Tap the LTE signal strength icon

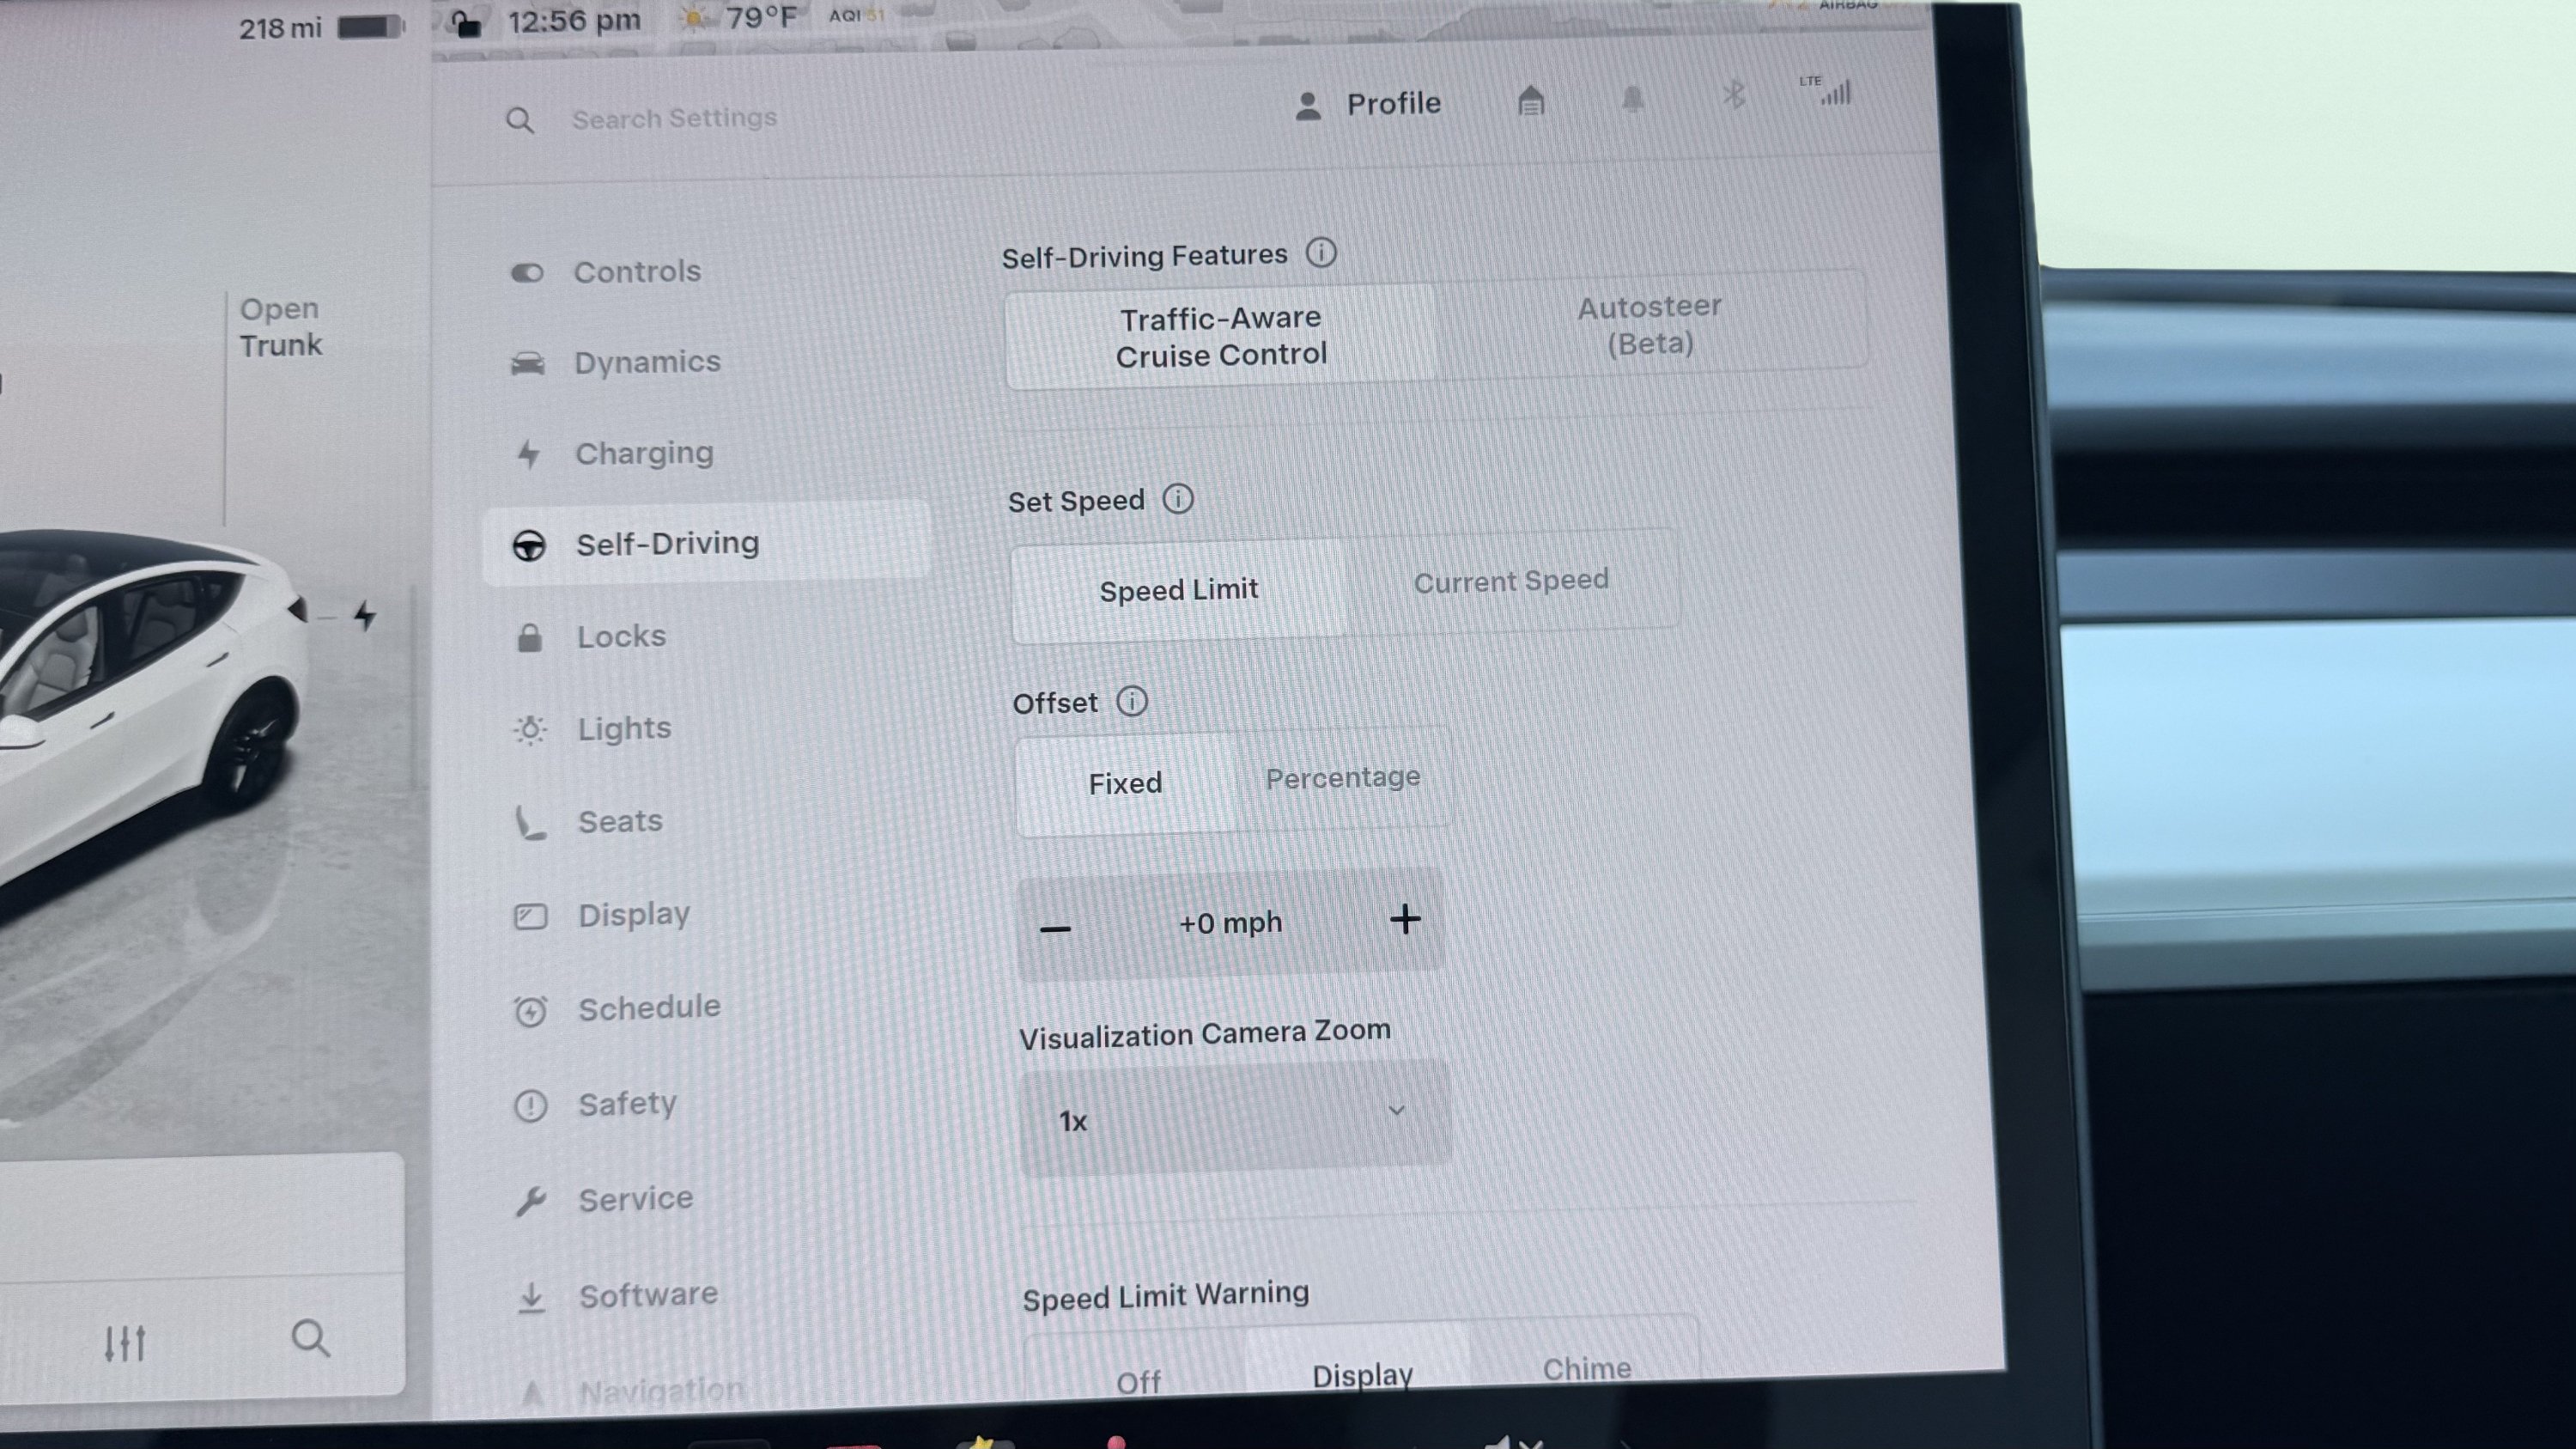1827,90
